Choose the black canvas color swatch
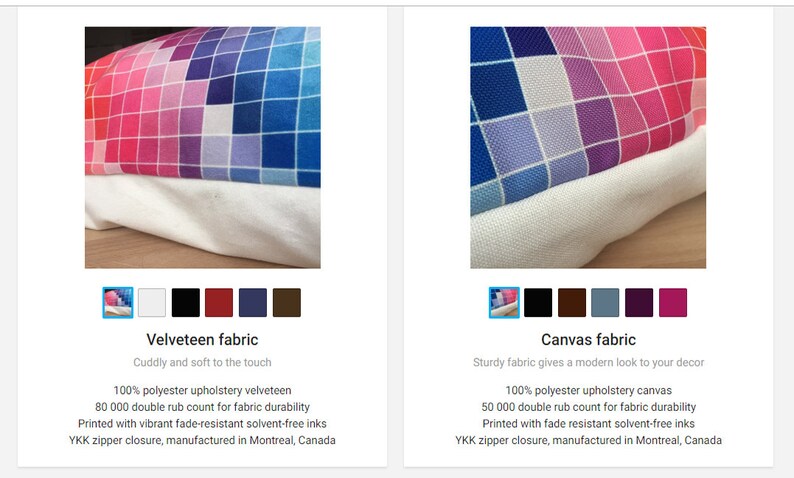Image resolution: width=794 pixels, height=478 pixels. pyautogui.click(x=538, y=303)
